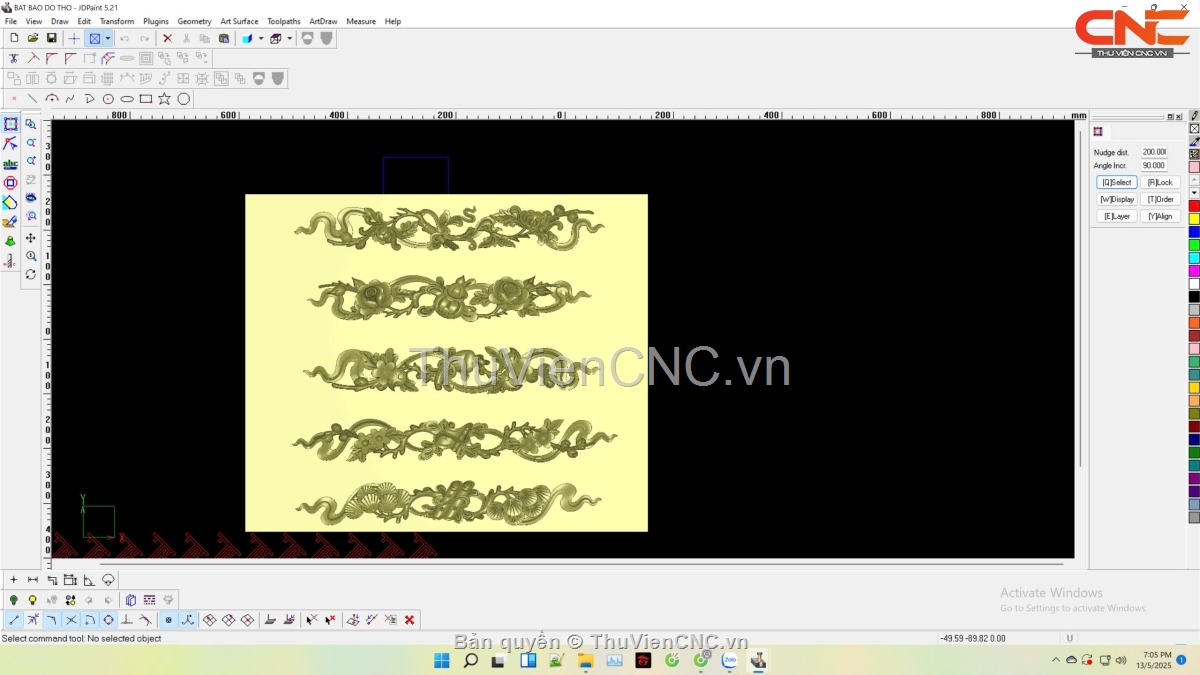Image resolution: width=1200 pixels, height=675 pixels.
Task: Click the text 'abc' tool in left sidebar
Action: 10,164
